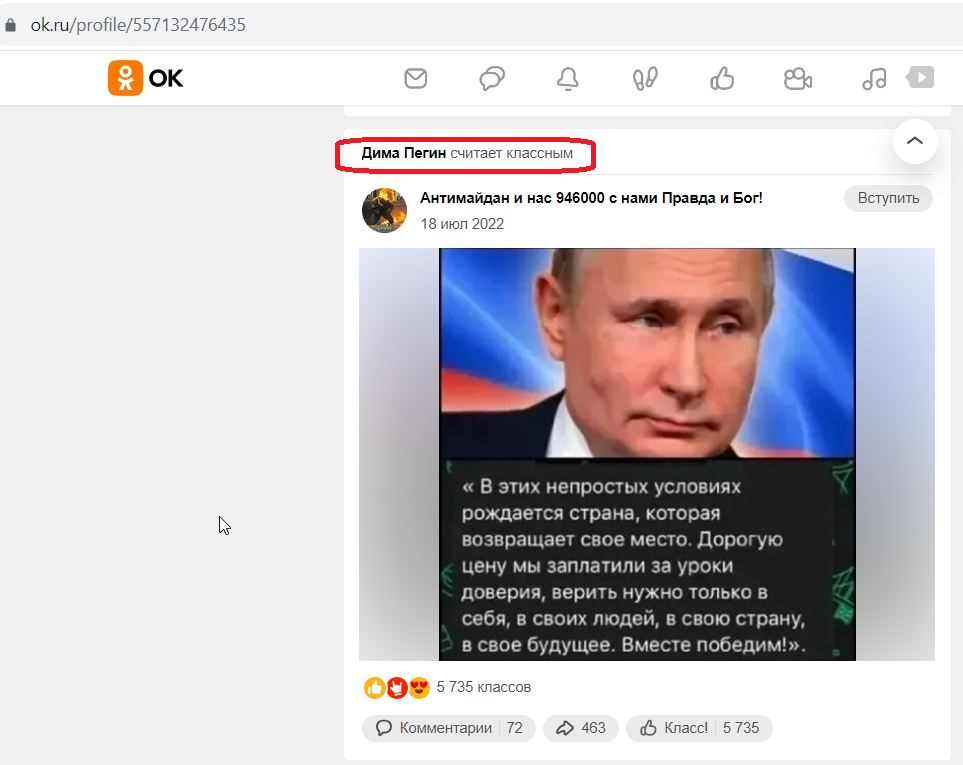Click the scroll-to-top chevron button
The image size is (963, 765).
coord(914,141)
